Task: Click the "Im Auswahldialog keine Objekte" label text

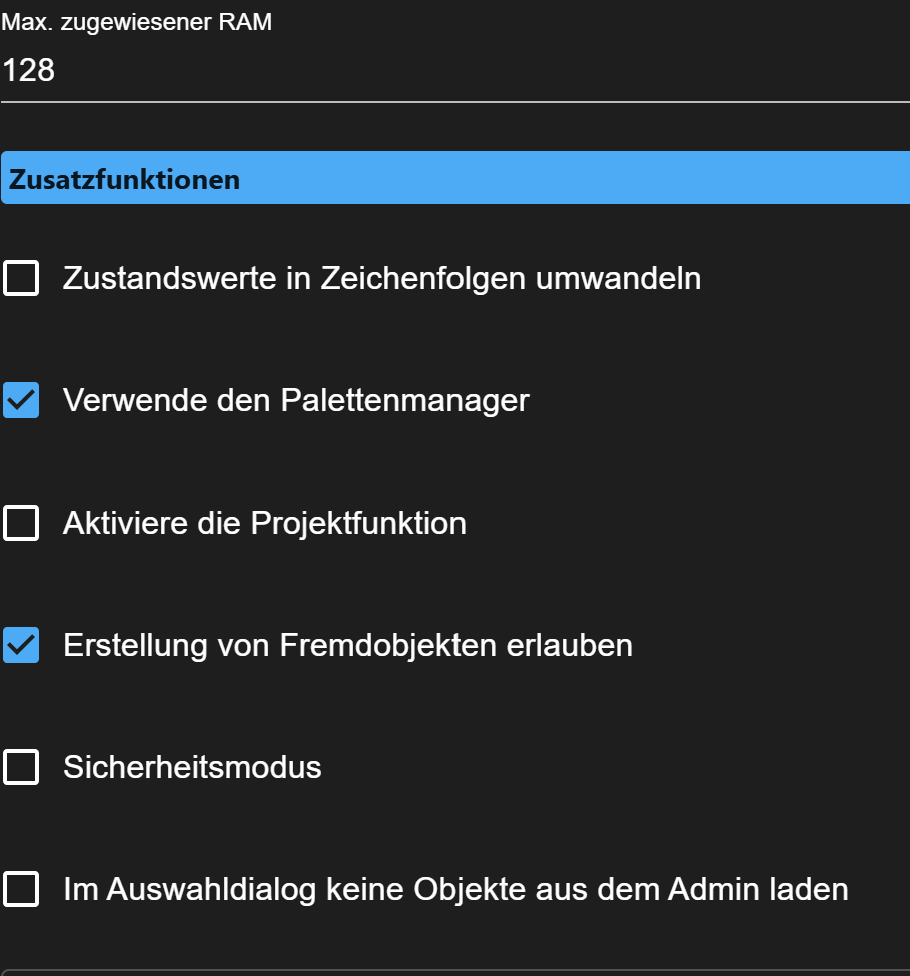Action: click(x=455, y=889)
